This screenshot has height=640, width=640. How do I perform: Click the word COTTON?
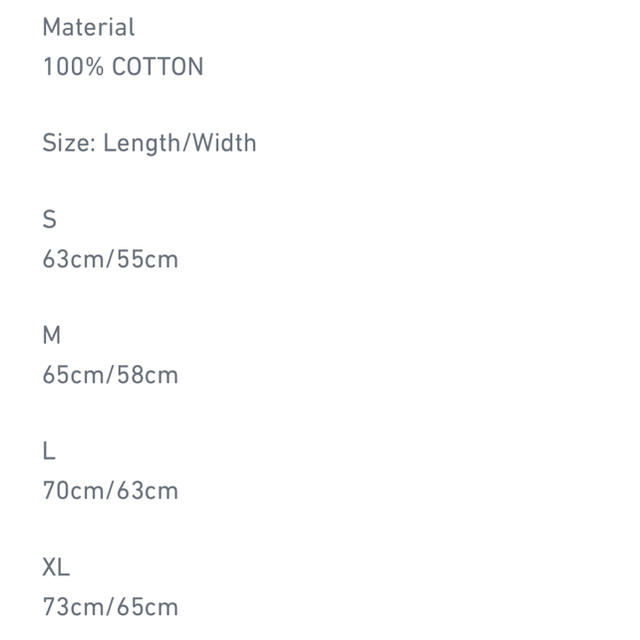(x=158, y=67)
